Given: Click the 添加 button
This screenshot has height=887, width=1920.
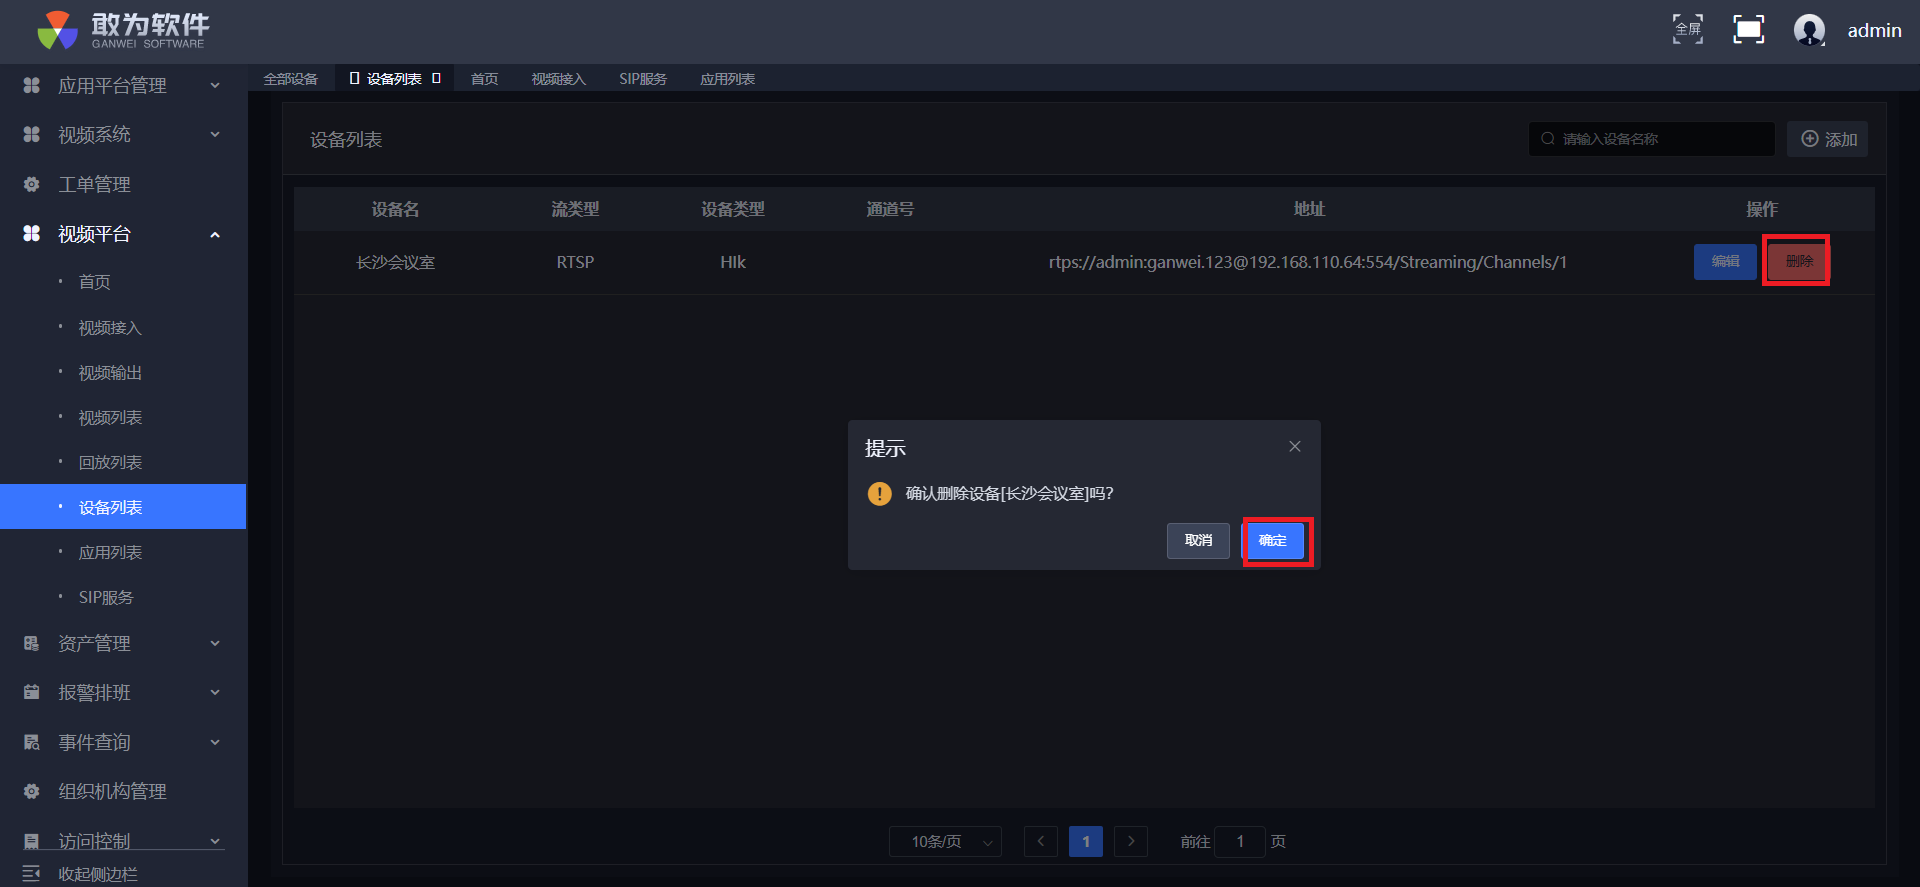Looking at the screenshot, I should click(1828, 139).
